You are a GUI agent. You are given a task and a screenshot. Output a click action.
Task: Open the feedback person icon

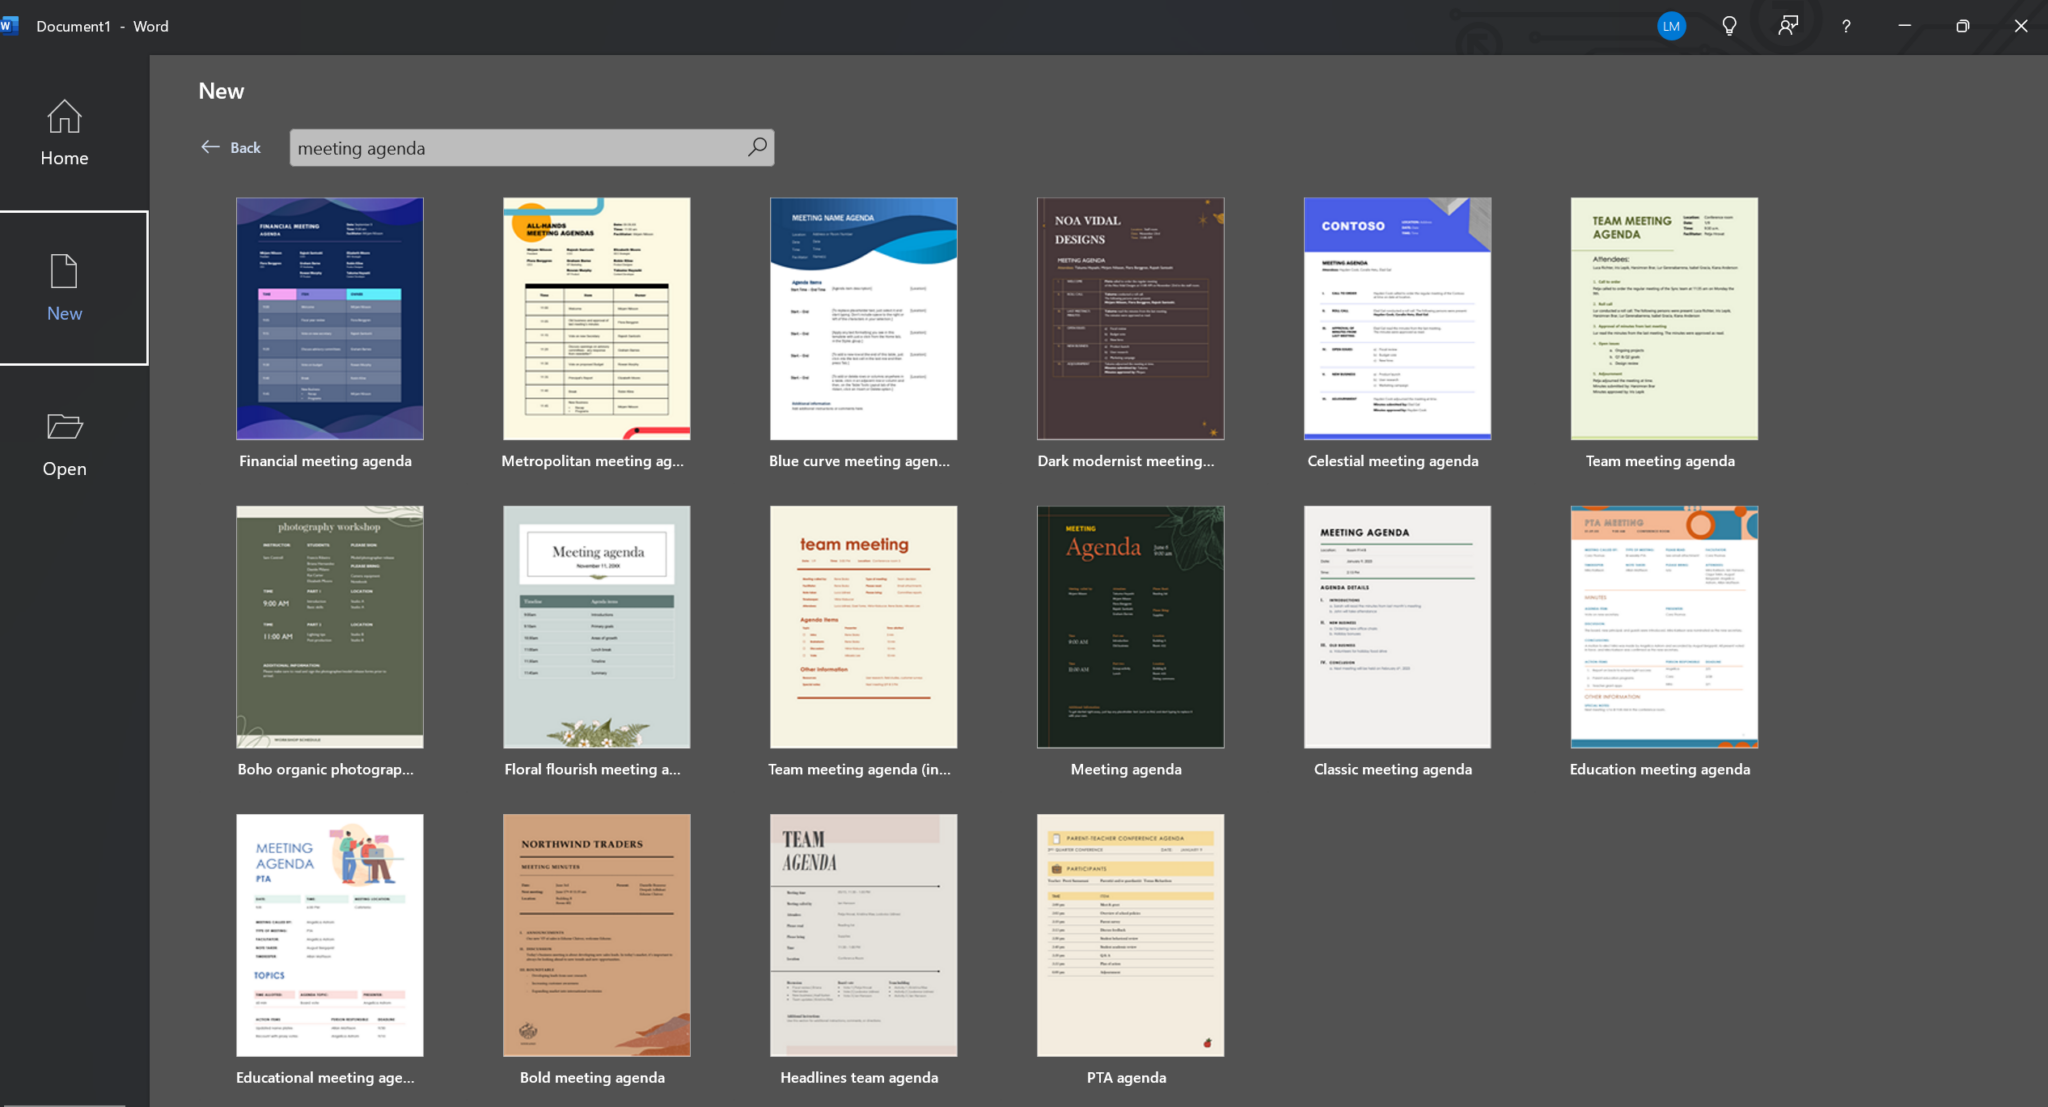[1788, 26]
